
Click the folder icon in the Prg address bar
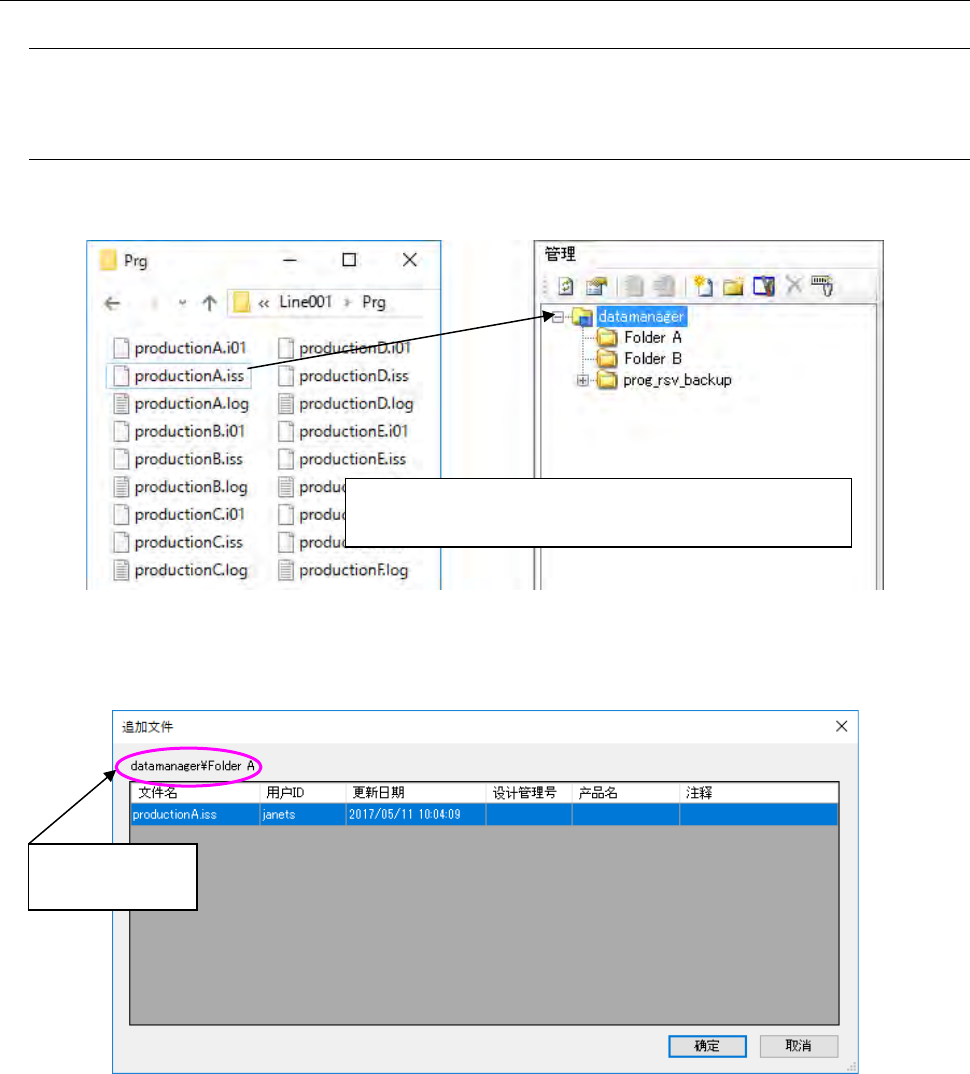tap(241, 302)
